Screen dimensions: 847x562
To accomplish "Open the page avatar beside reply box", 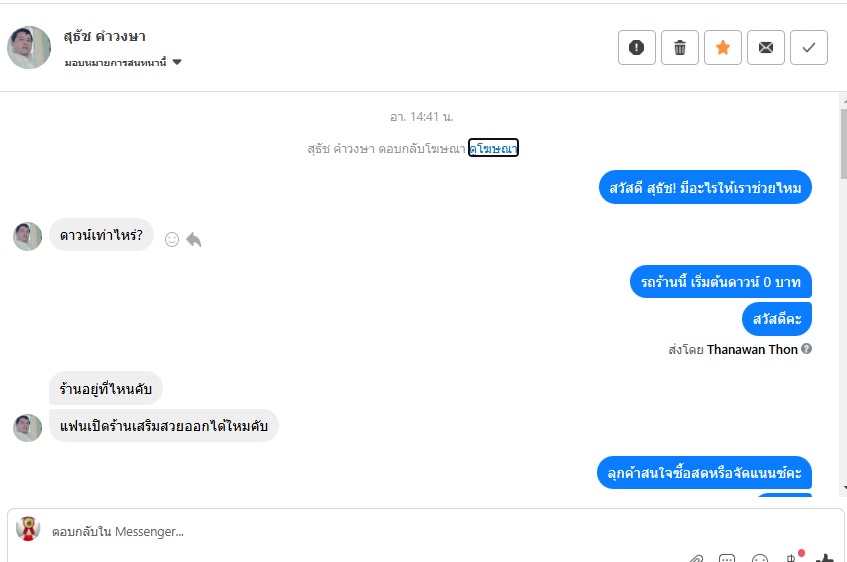I will click(x=28, y=529).
